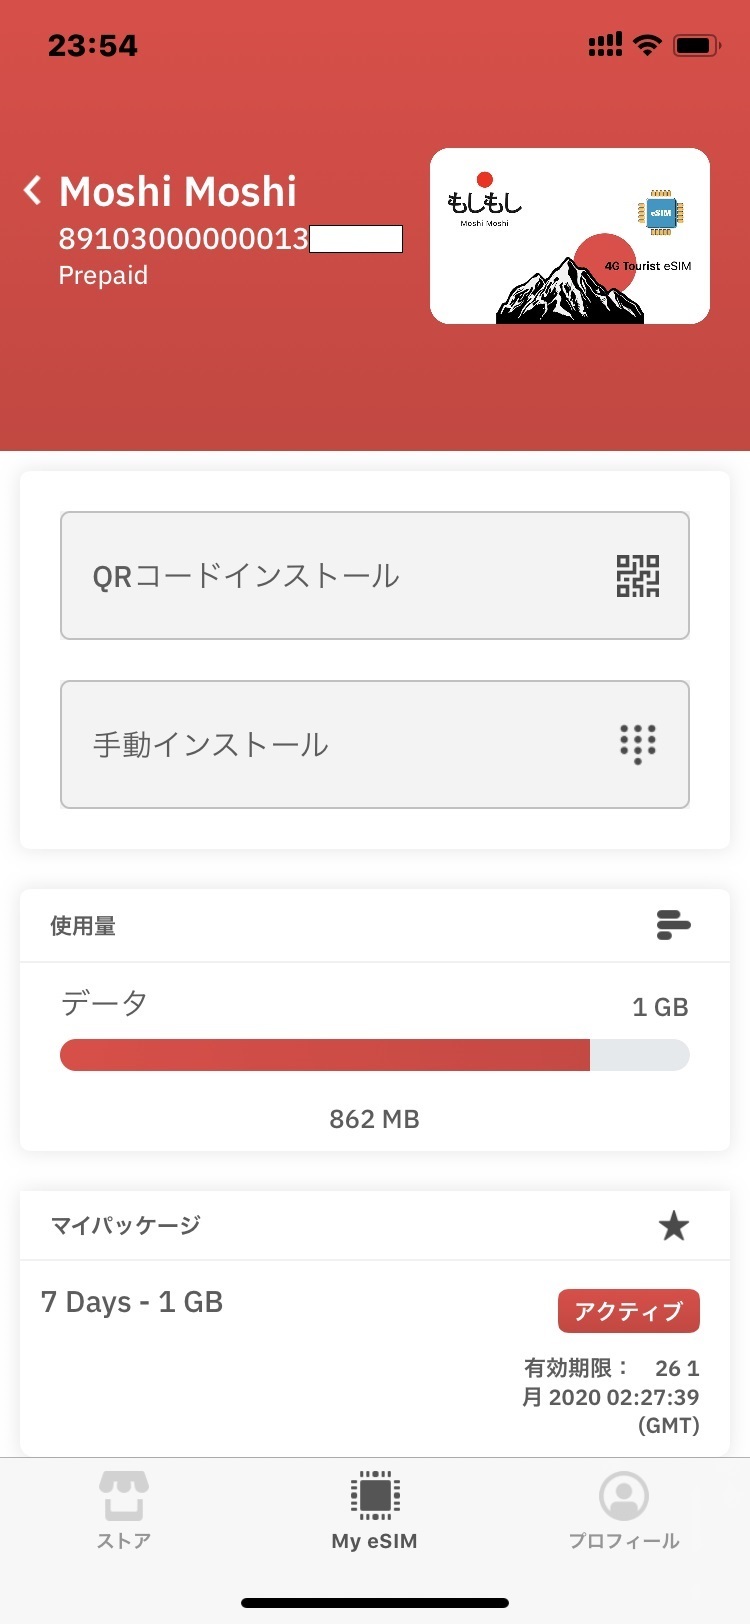The height and width of the screenshot is (1624, 750).
Task: Tap the battery status icon
Action: pyautogui.click(x=696, y=45)
